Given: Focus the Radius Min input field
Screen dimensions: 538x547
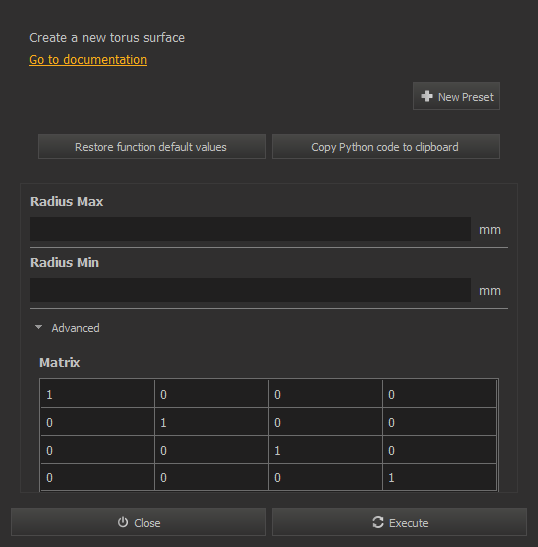Looking at the screenshot, I should tap(250, 290).
